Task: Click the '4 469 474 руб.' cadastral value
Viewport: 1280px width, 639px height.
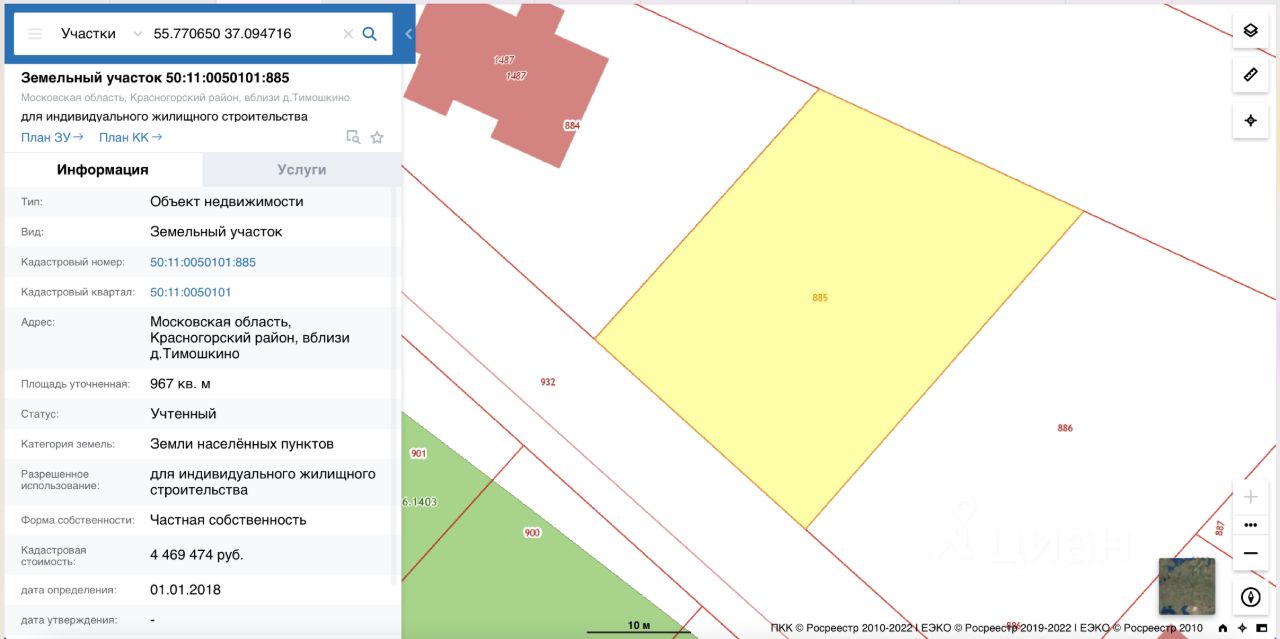Action: (x=197, y=554)
